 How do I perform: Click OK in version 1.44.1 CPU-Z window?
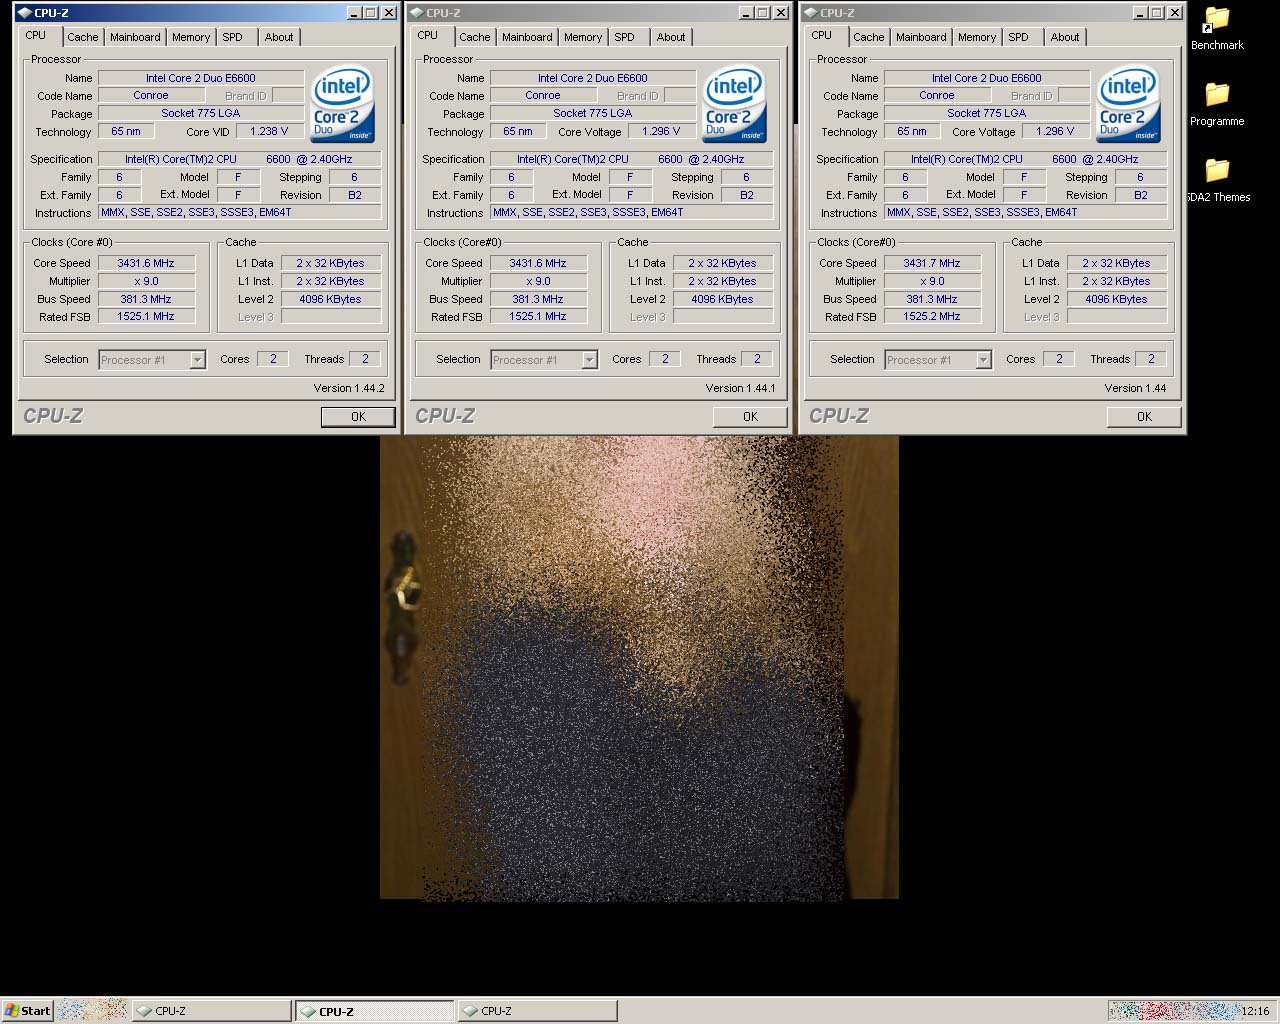(x=750, y=417)
